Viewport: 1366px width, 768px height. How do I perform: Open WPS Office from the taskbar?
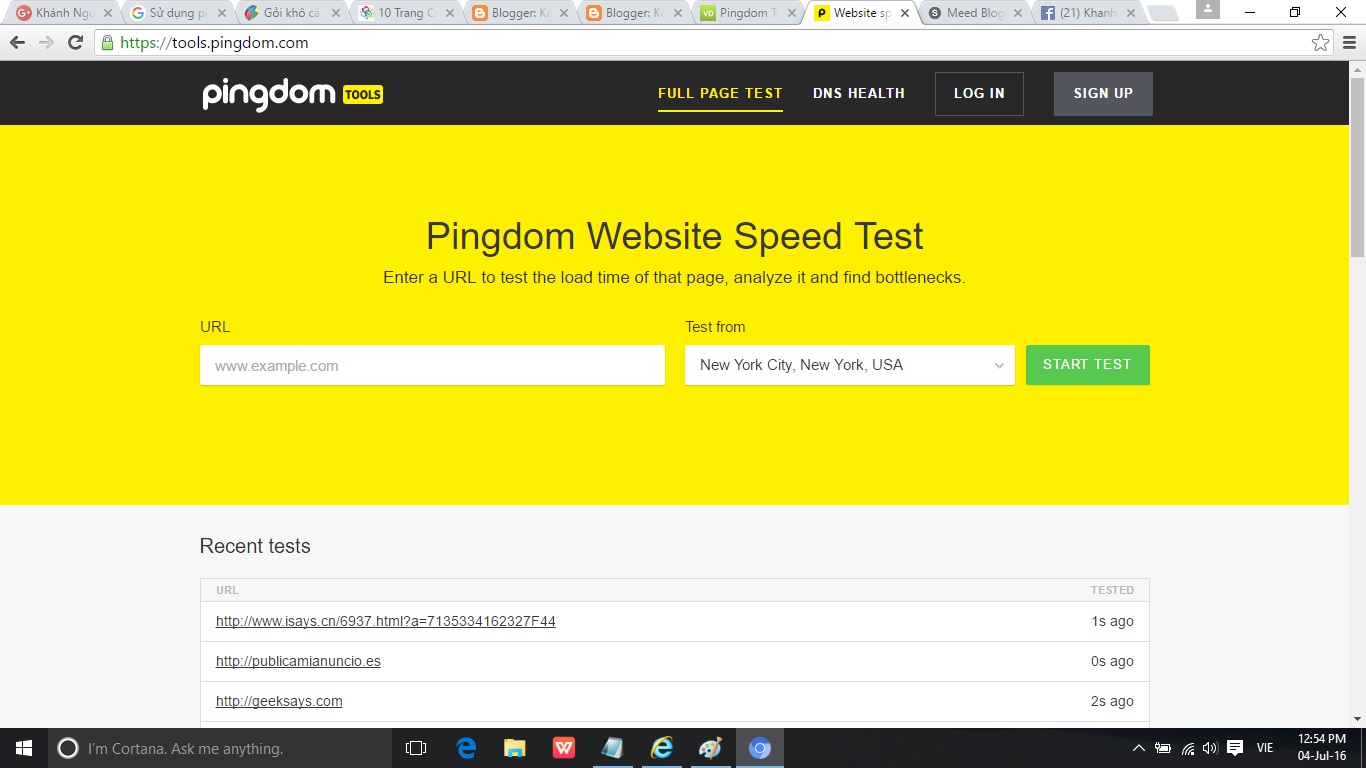[564, 748]
